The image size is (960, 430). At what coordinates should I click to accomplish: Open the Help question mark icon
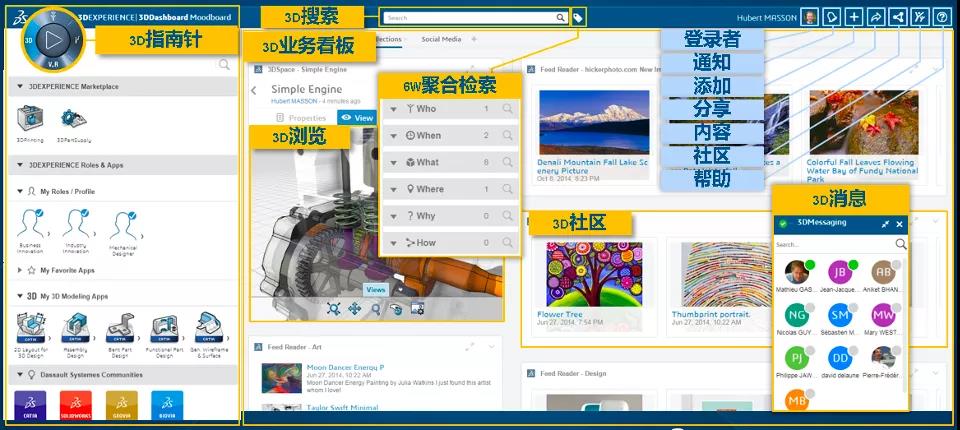(941, 17)
